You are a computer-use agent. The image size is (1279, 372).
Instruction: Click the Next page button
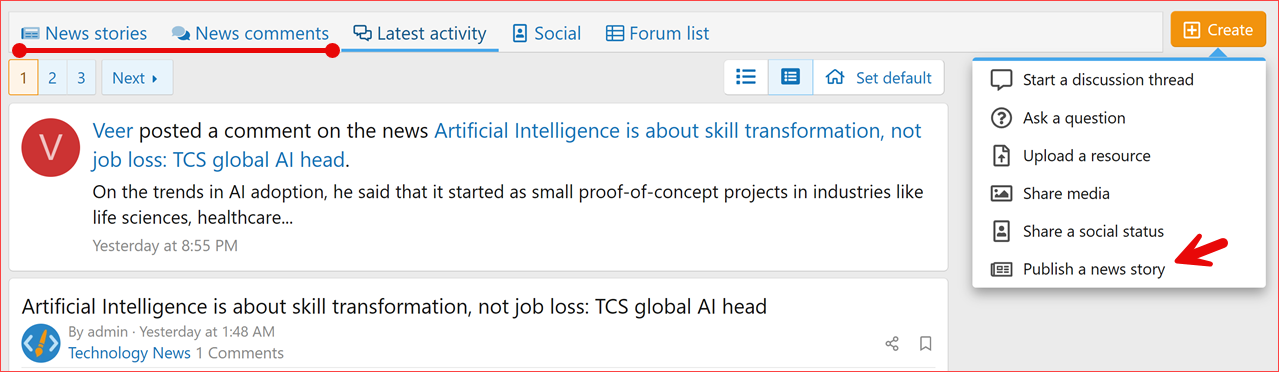click(x=136, y=78)
